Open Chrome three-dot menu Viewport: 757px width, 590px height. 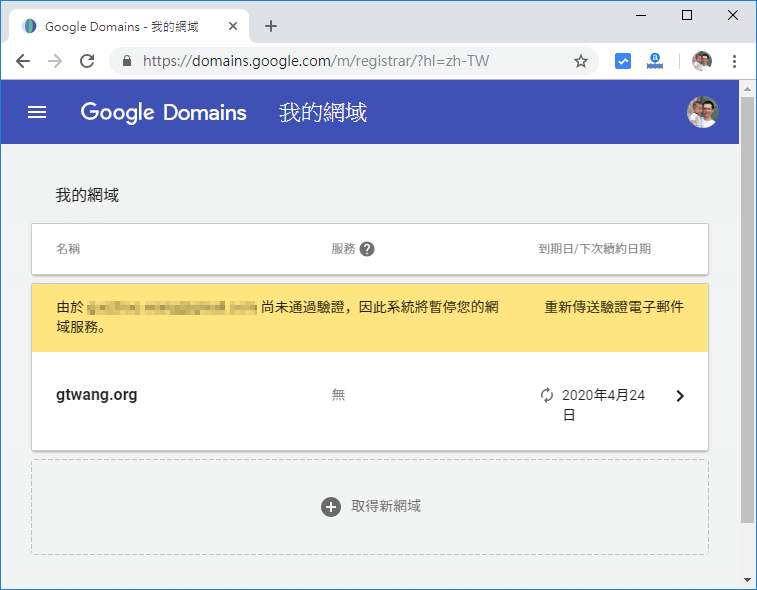coord(734,61)
